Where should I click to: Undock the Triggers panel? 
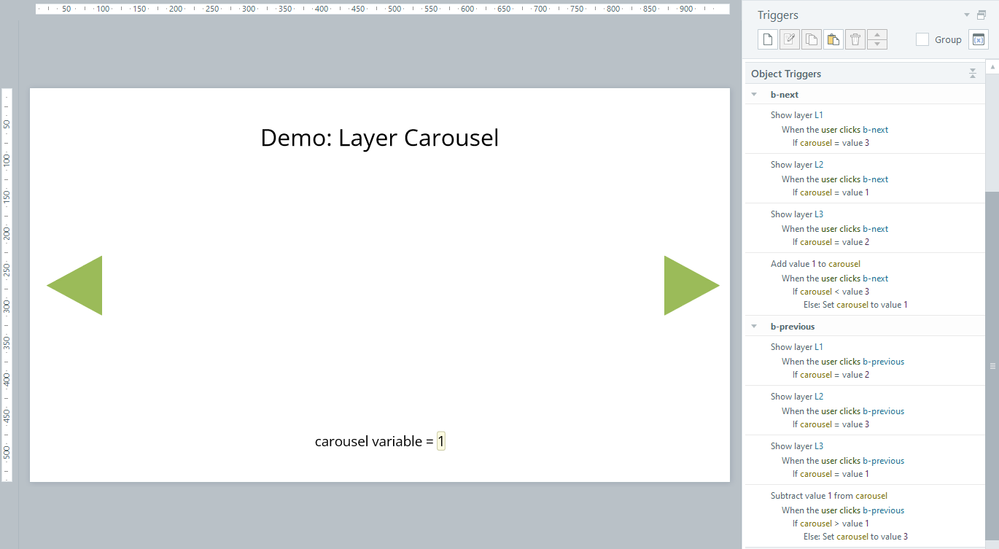(x=981, y=15)
